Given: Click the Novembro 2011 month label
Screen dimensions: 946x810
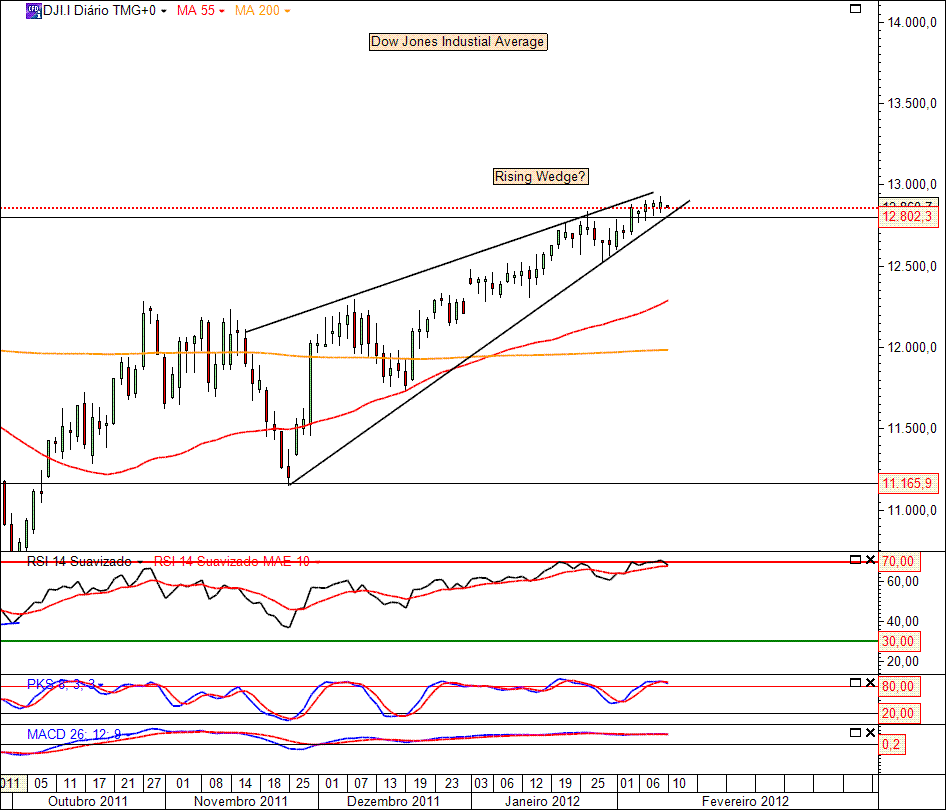Looking at the screenshot, I should [x=241, y=802].
